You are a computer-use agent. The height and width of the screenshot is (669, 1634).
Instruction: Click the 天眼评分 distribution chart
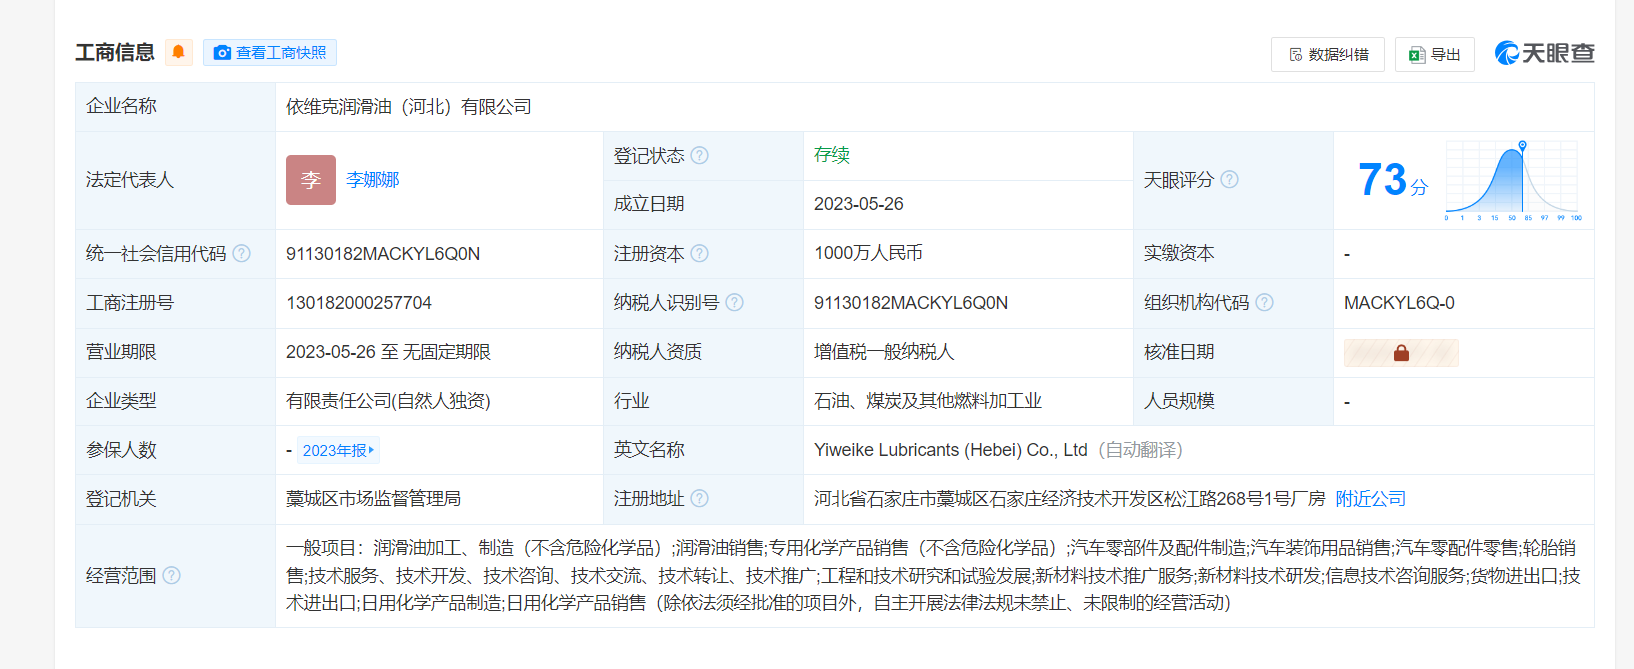point(1513,180)
